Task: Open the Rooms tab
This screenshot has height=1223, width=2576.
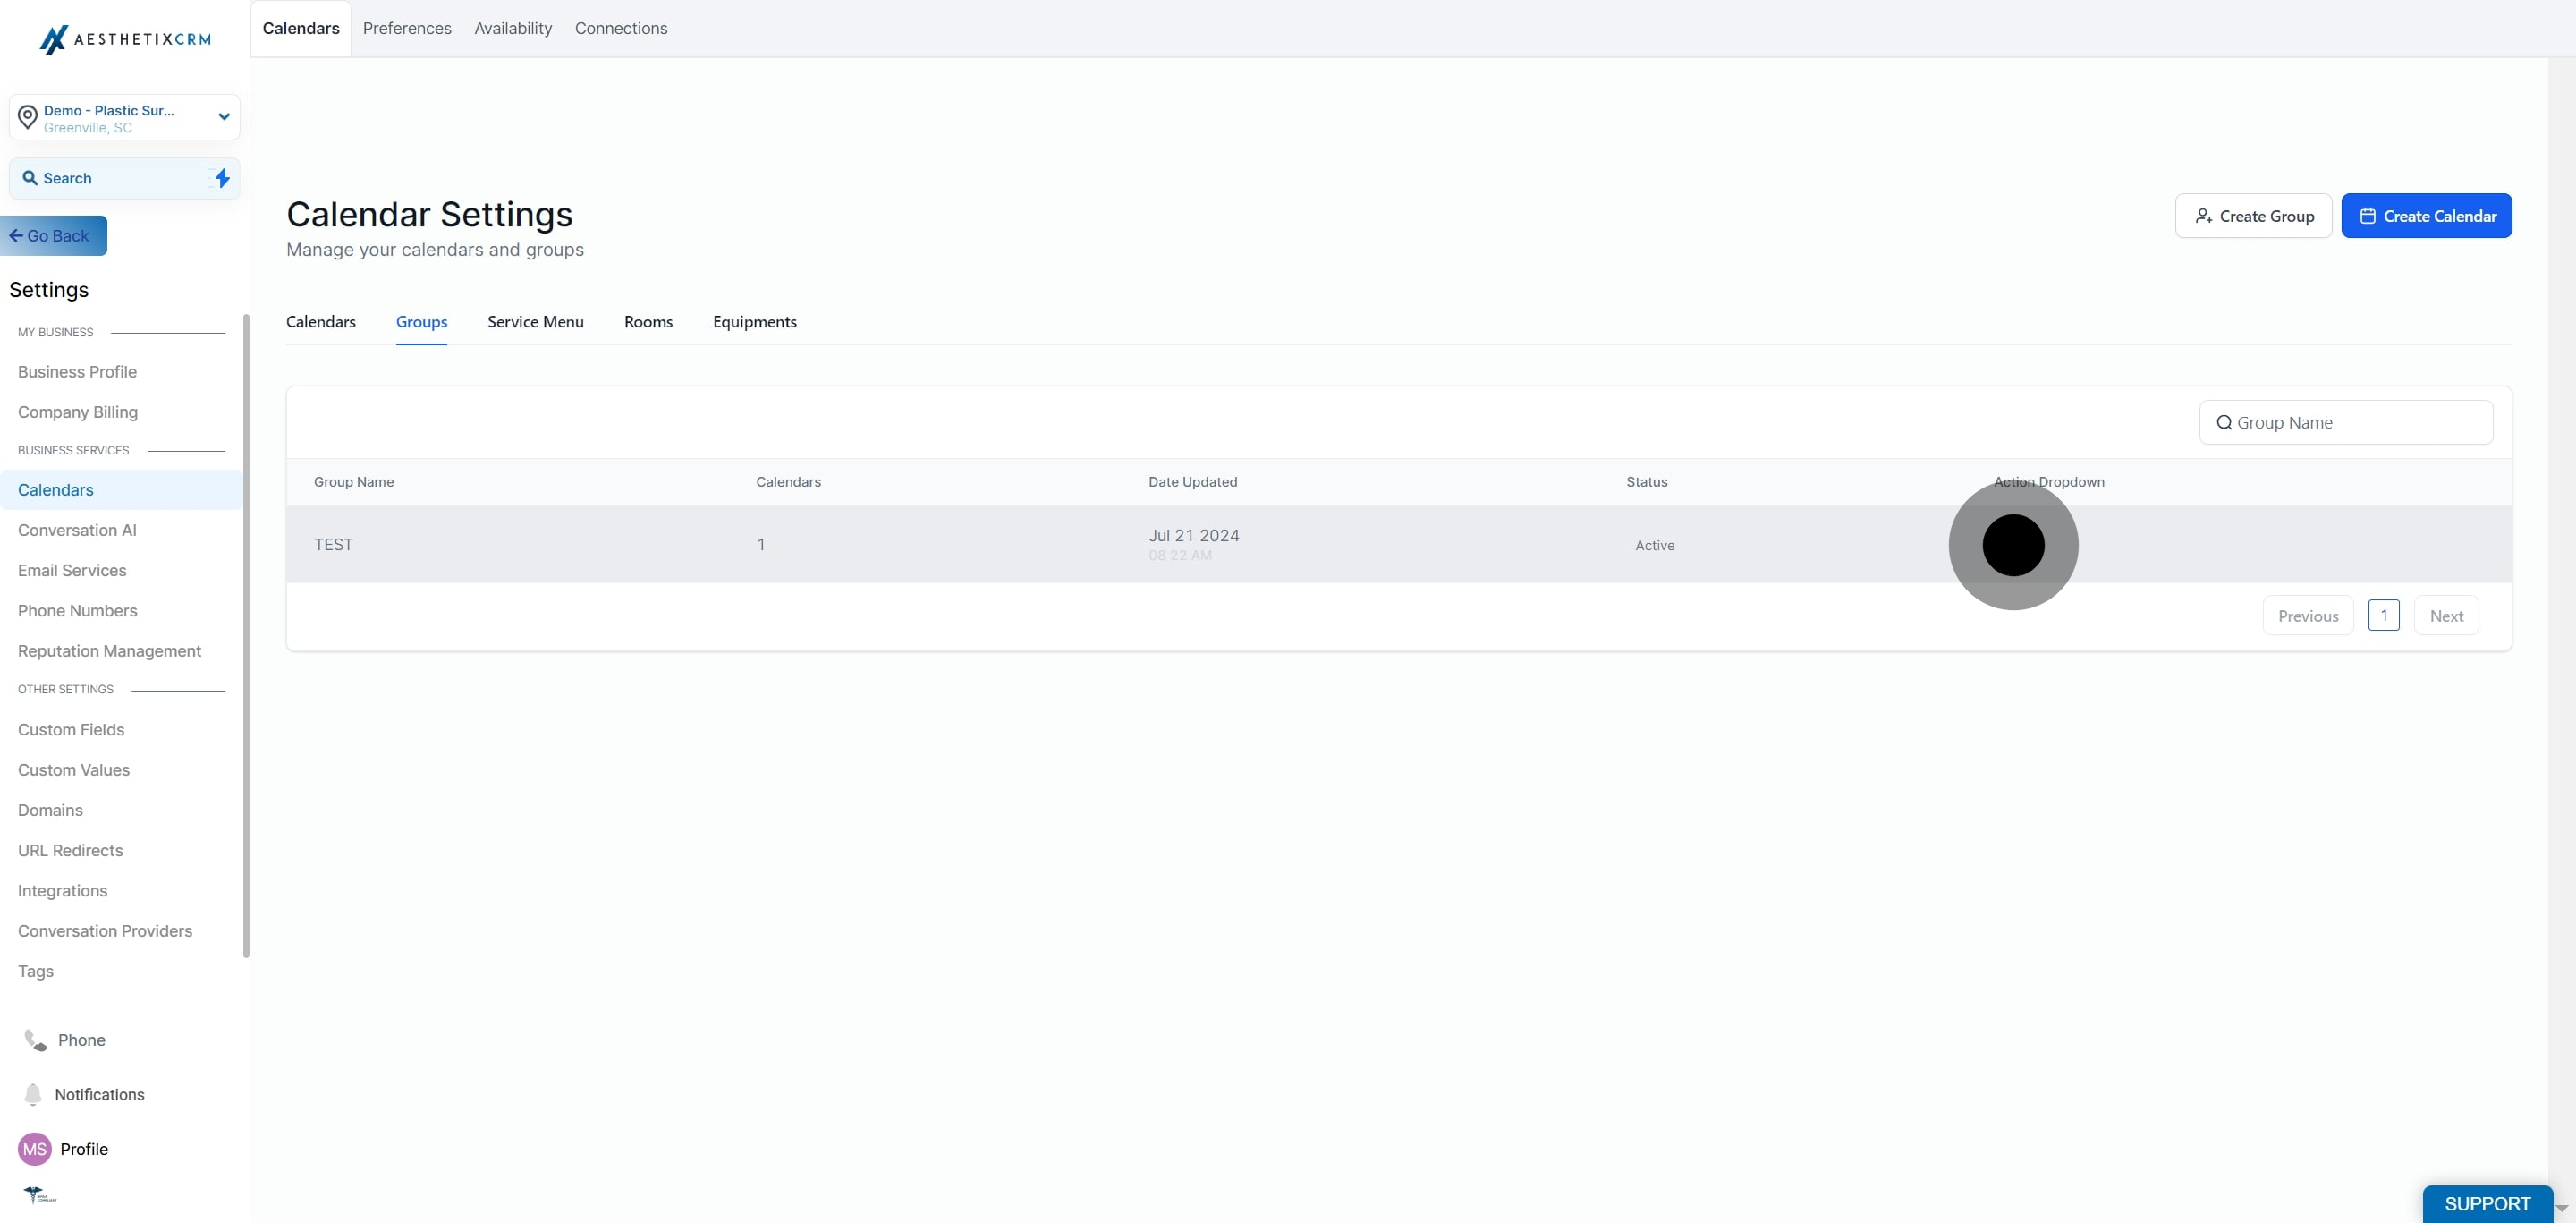Action: click(x=648, y=322)
